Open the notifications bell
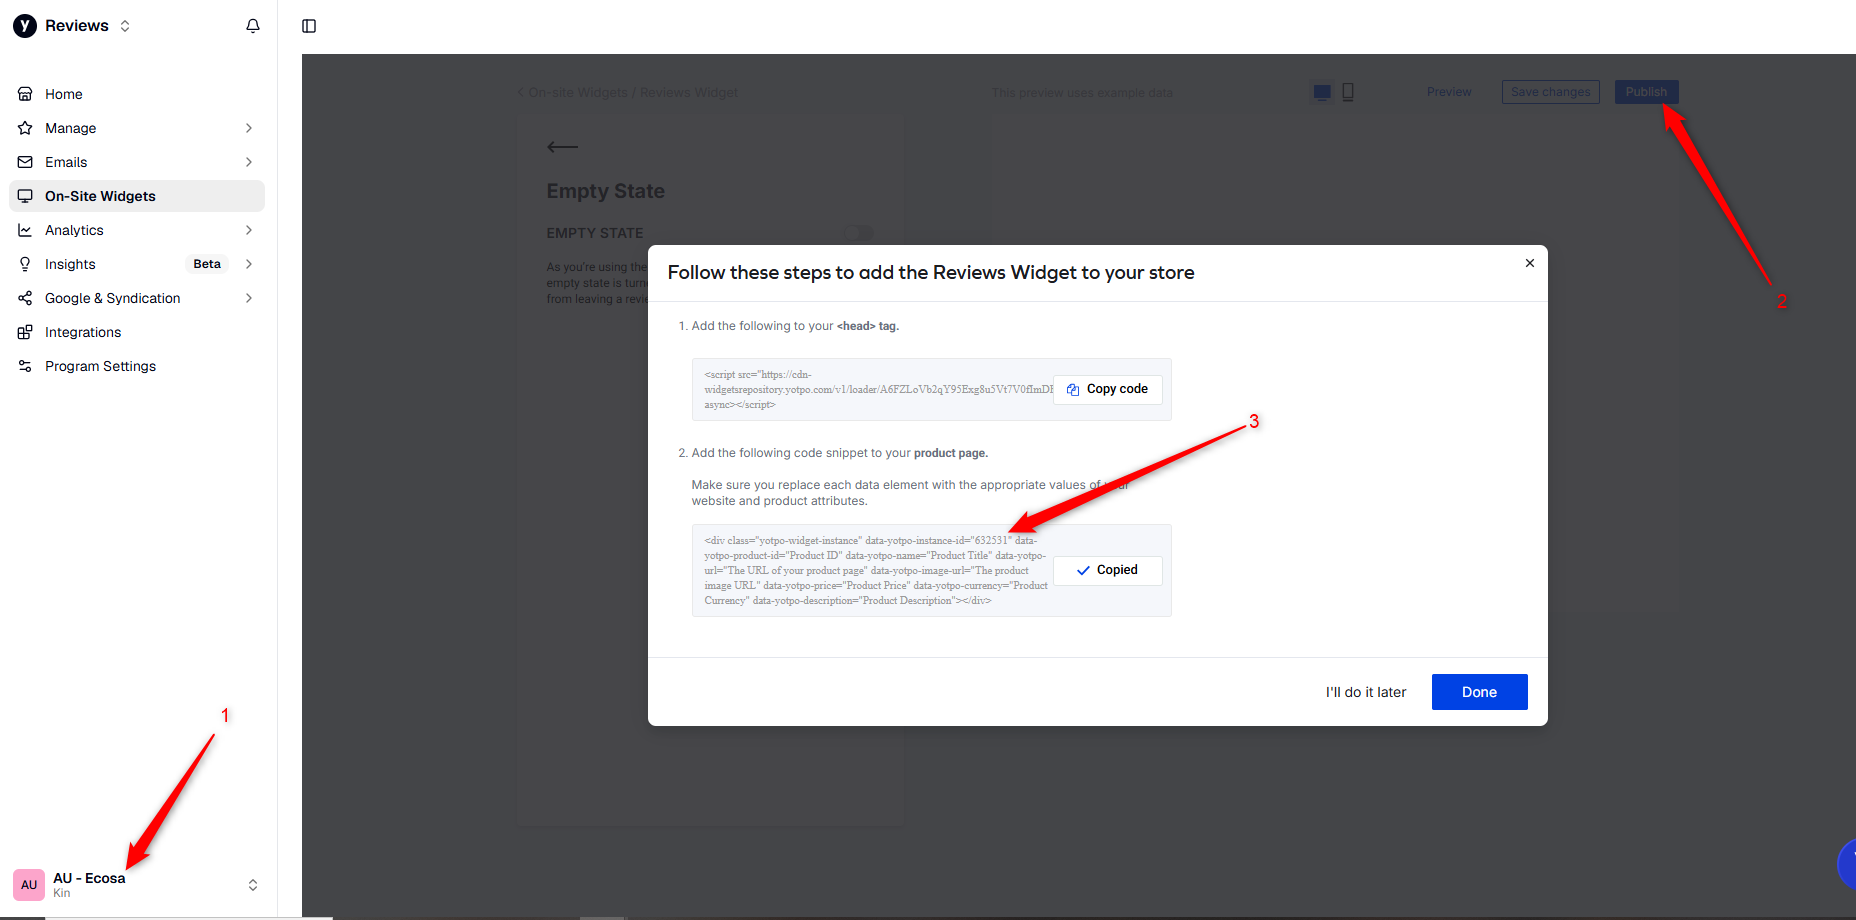Viewport: 1856px width, 920px height. click(253, 26)
